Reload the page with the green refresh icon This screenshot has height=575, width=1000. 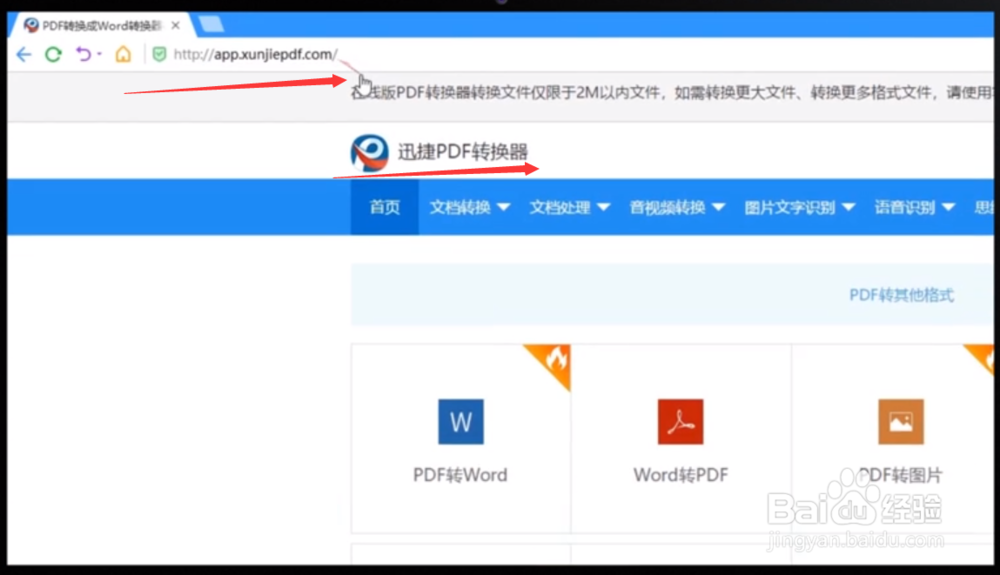[x=54, y=55]
